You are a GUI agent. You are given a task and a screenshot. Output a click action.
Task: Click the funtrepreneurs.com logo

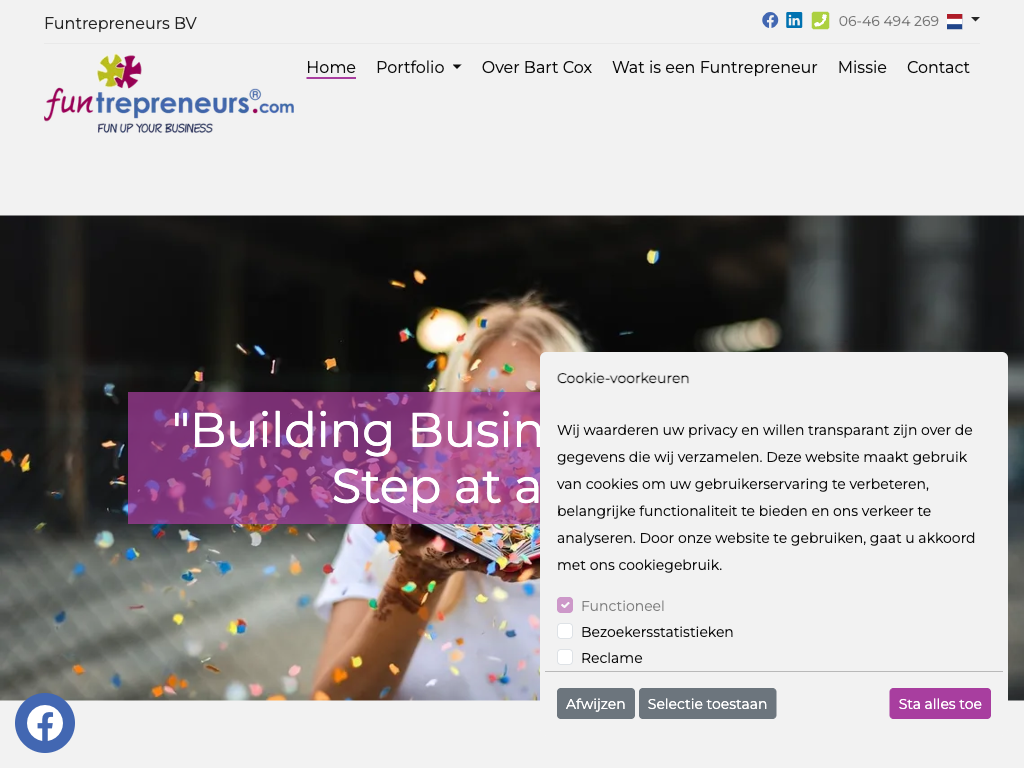coord(169,94)
